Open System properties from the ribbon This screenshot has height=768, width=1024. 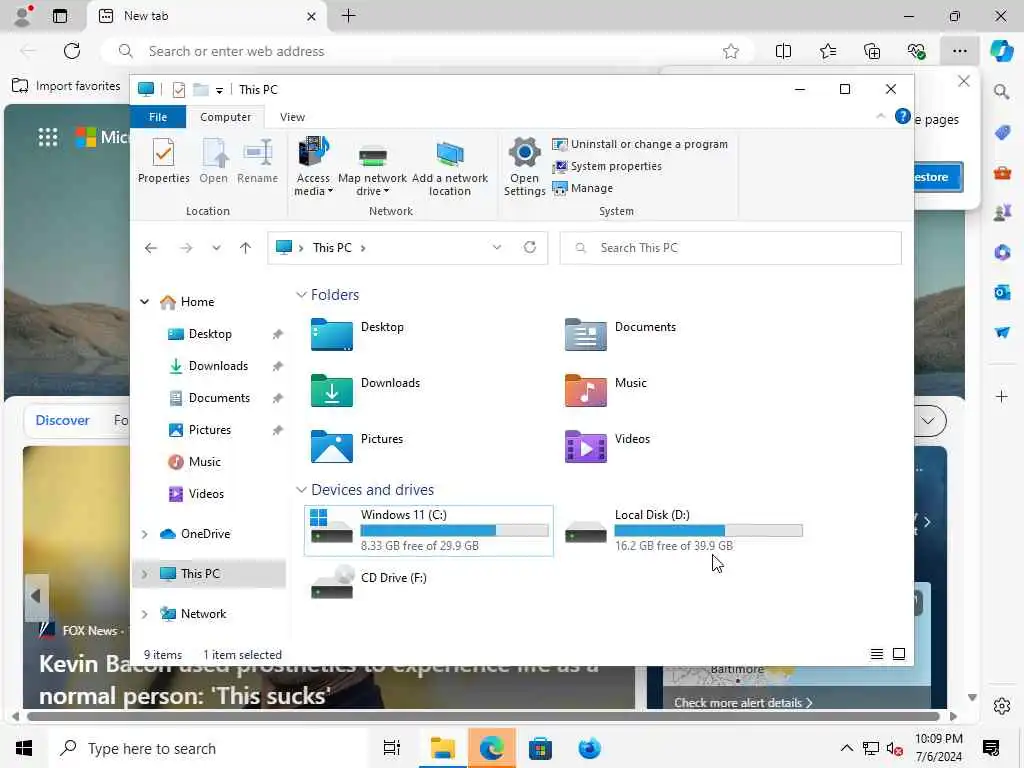coord(607,166)
